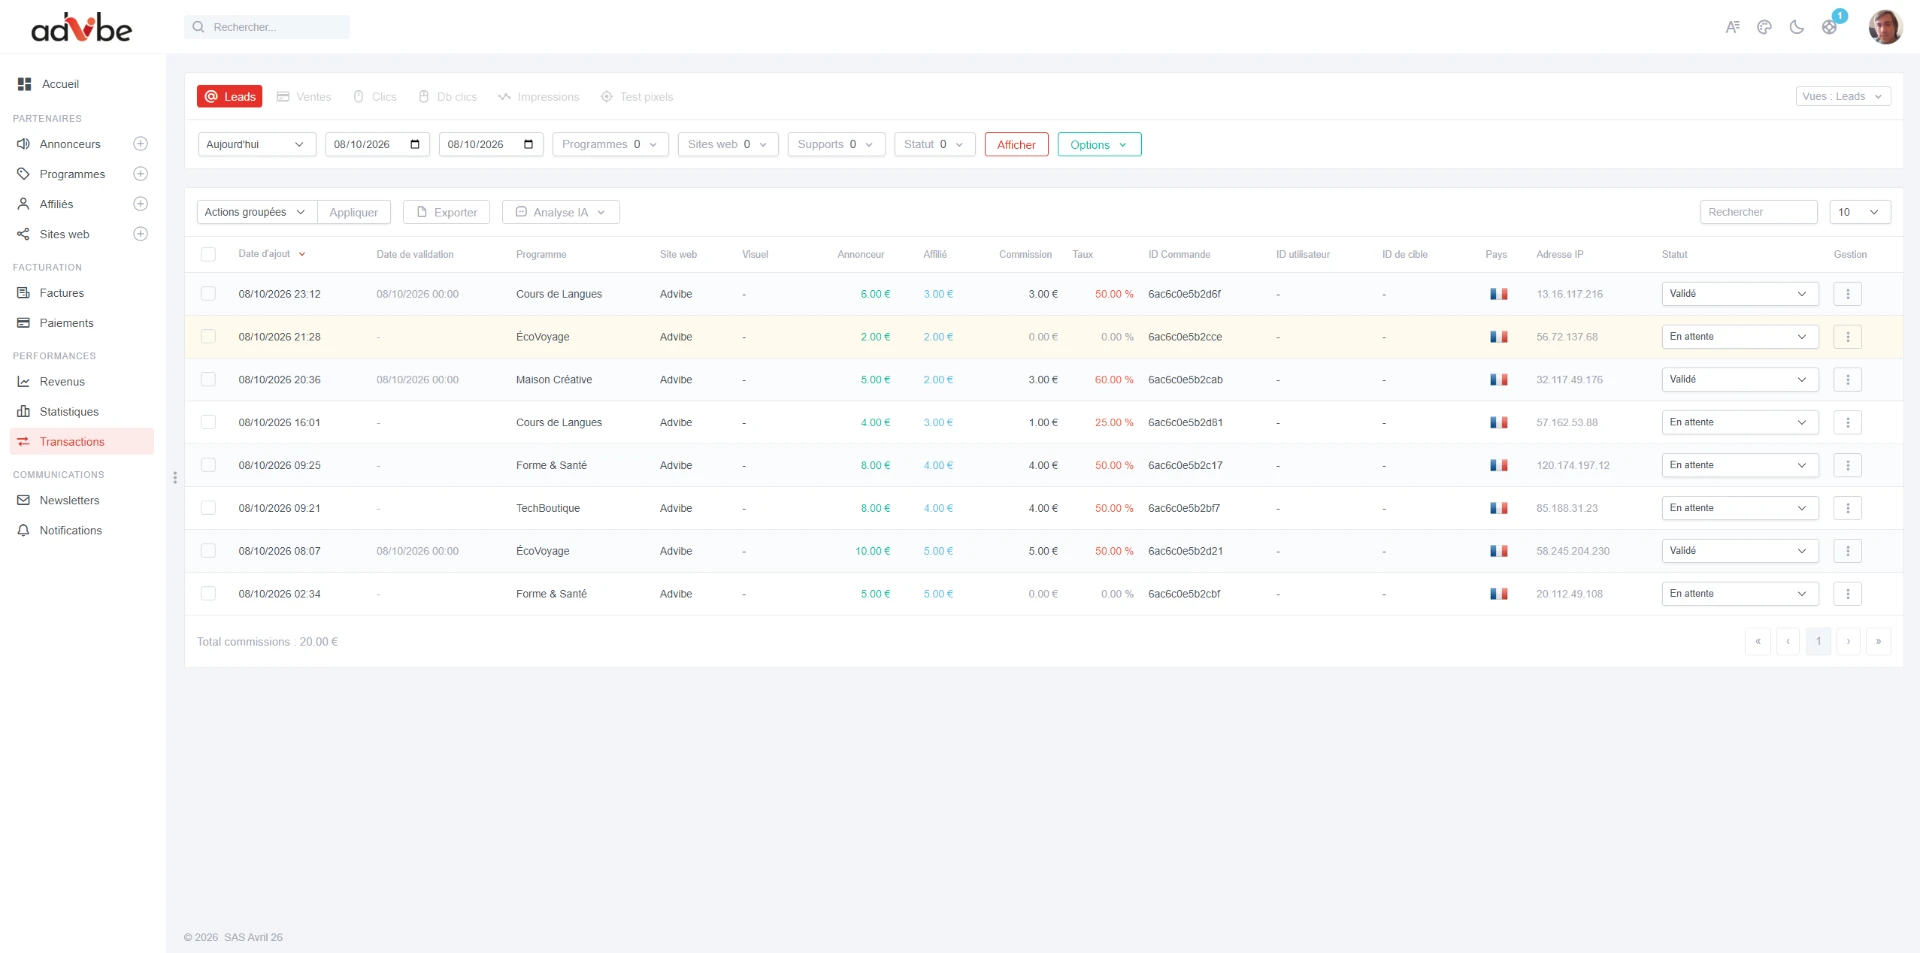This screenshot has height=953, width=1920.
Task: Sort by Date d'ajout column header
Action: [x=271, y=254]
